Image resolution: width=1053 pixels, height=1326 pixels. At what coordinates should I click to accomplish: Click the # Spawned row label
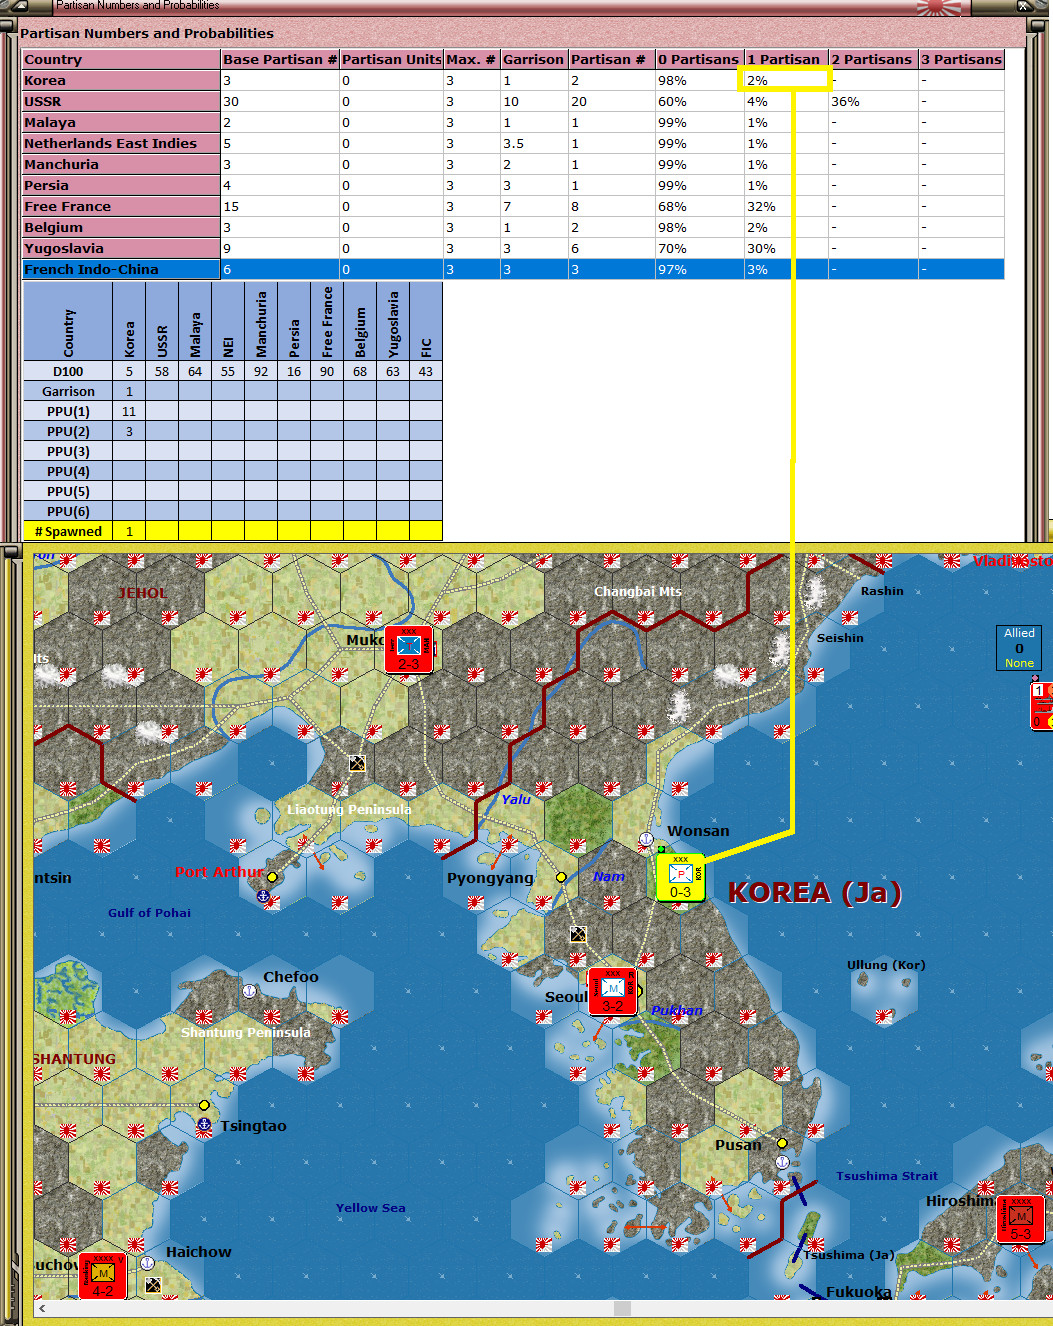click(68, 531)
